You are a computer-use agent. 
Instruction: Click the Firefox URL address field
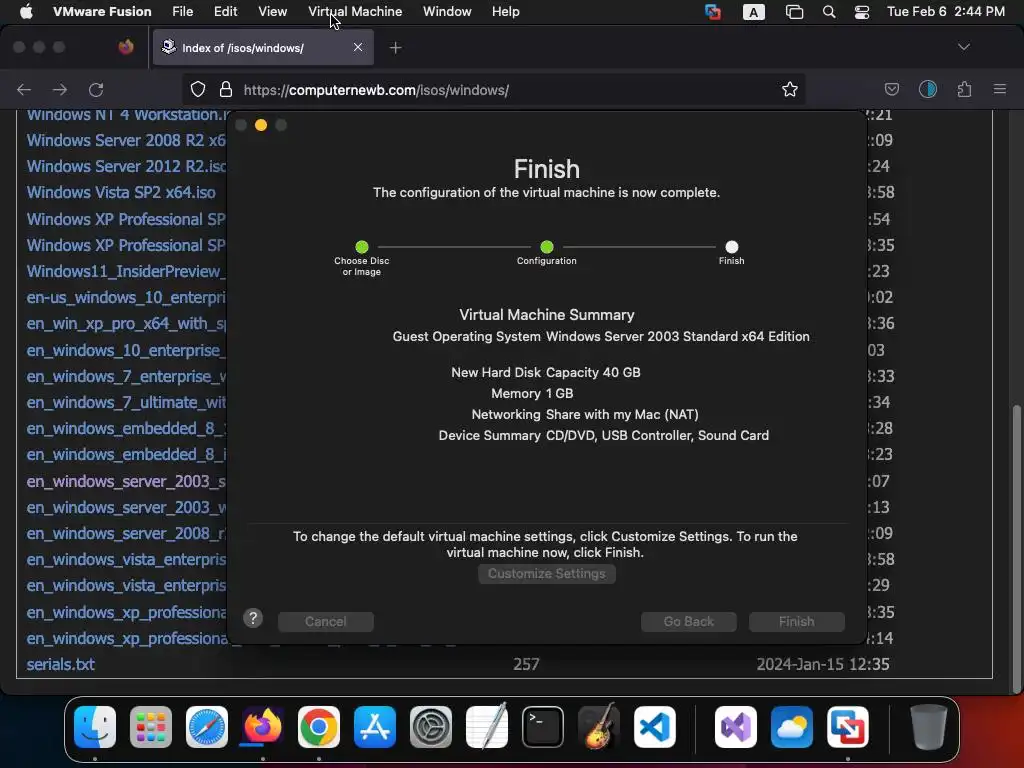tap(496, 89)
